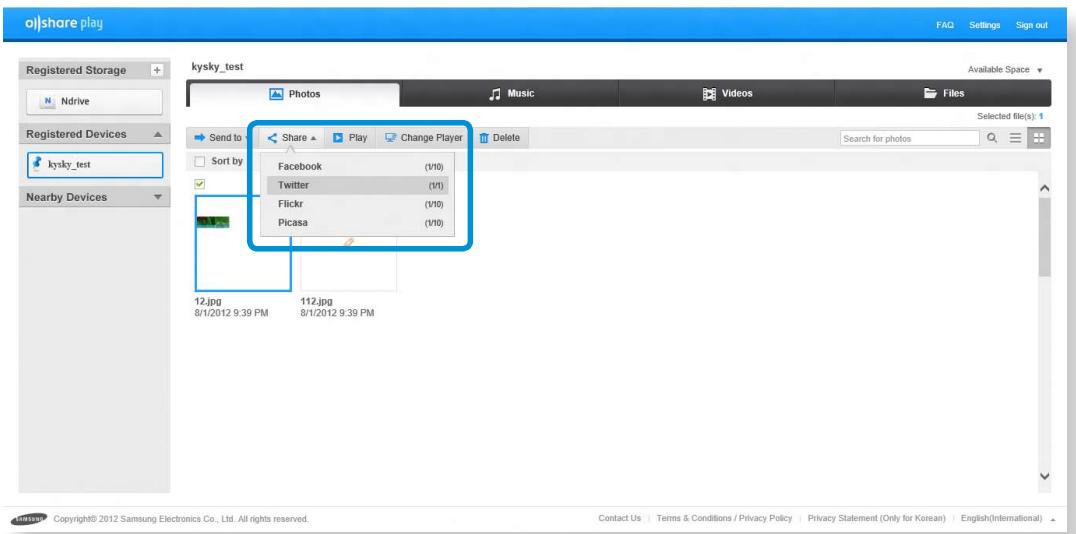This screenshot has width=1076, height=534.
Task: Switch to grid thumbnail view icon
Action: [x=1038, y=138]
